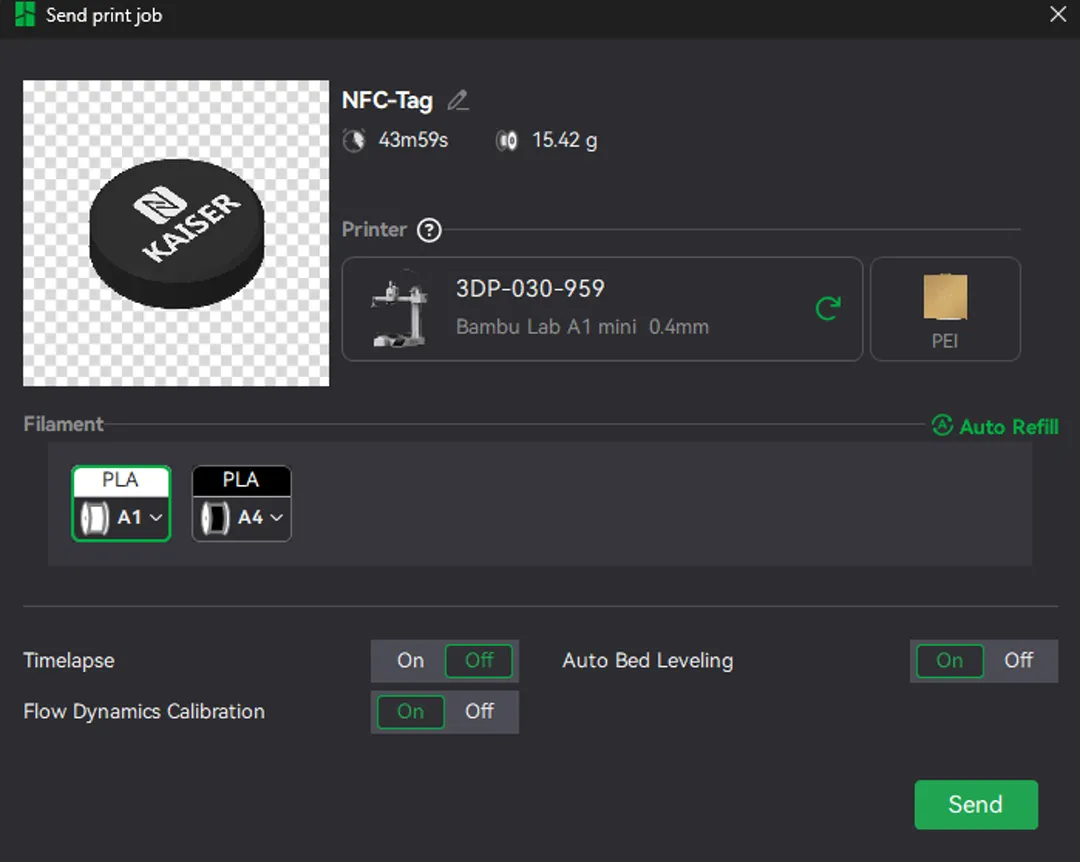Screen dimensions: 1080x862
Task: Click the Auto Bed Leveling label
Action: (647, 661)
